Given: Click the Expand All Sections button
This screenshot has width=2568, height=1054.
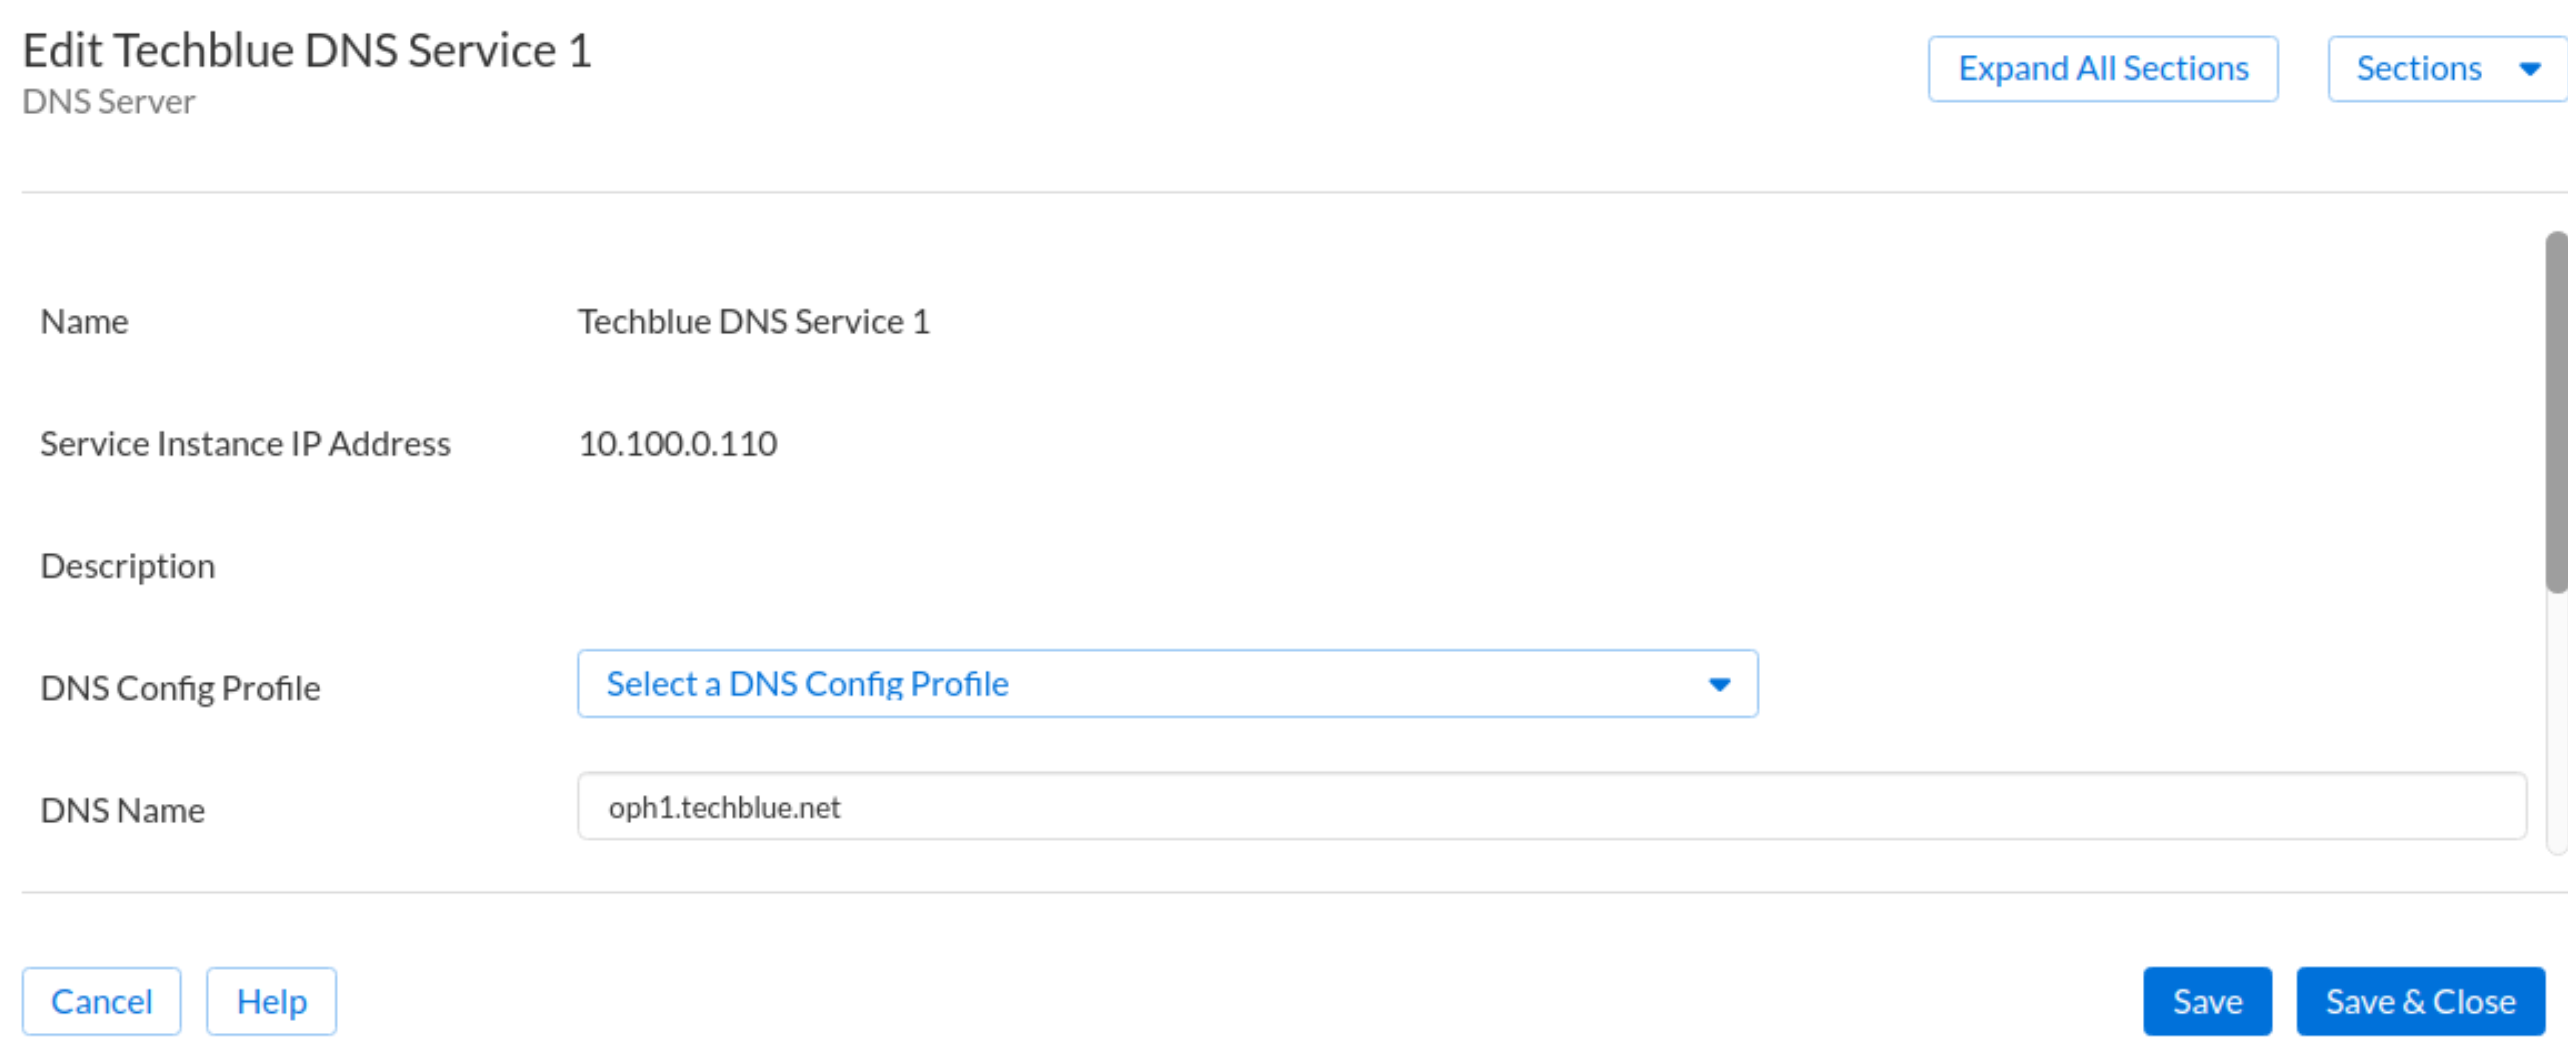Looking at the screenshot, I should tap(2101, 69).
